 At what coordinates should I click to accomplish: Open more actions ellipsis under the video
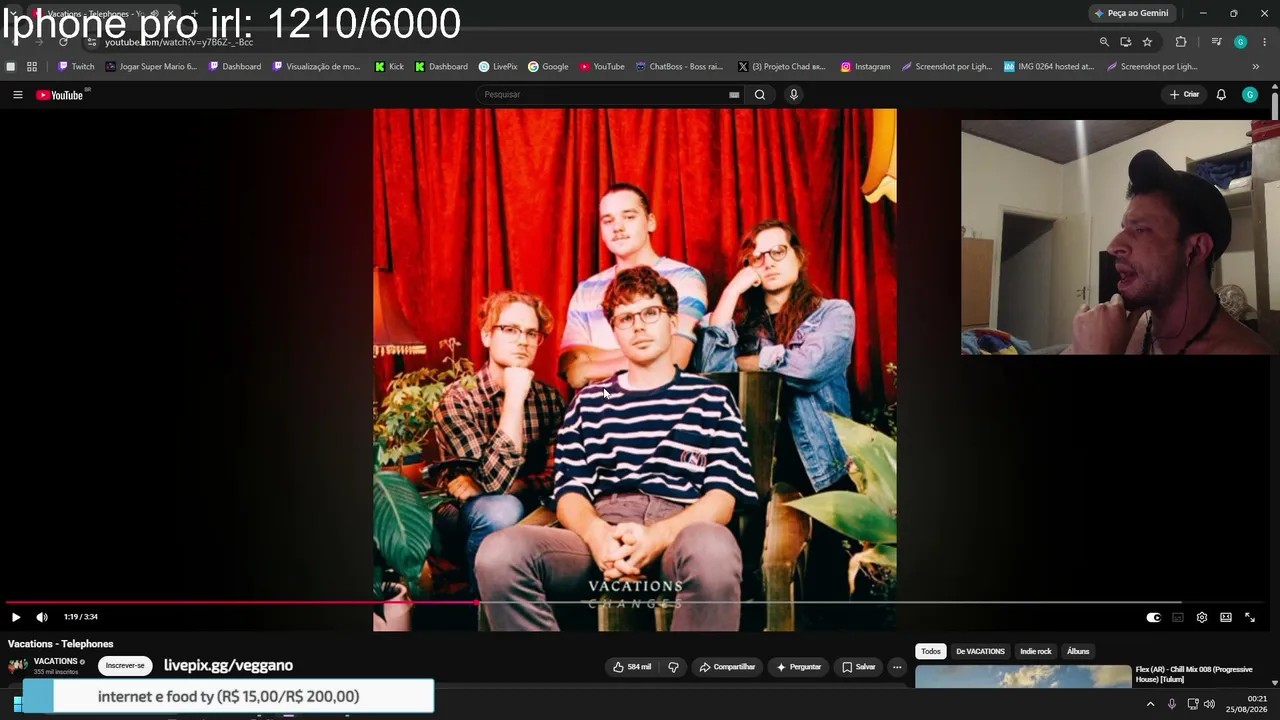[x=897, y=667]
